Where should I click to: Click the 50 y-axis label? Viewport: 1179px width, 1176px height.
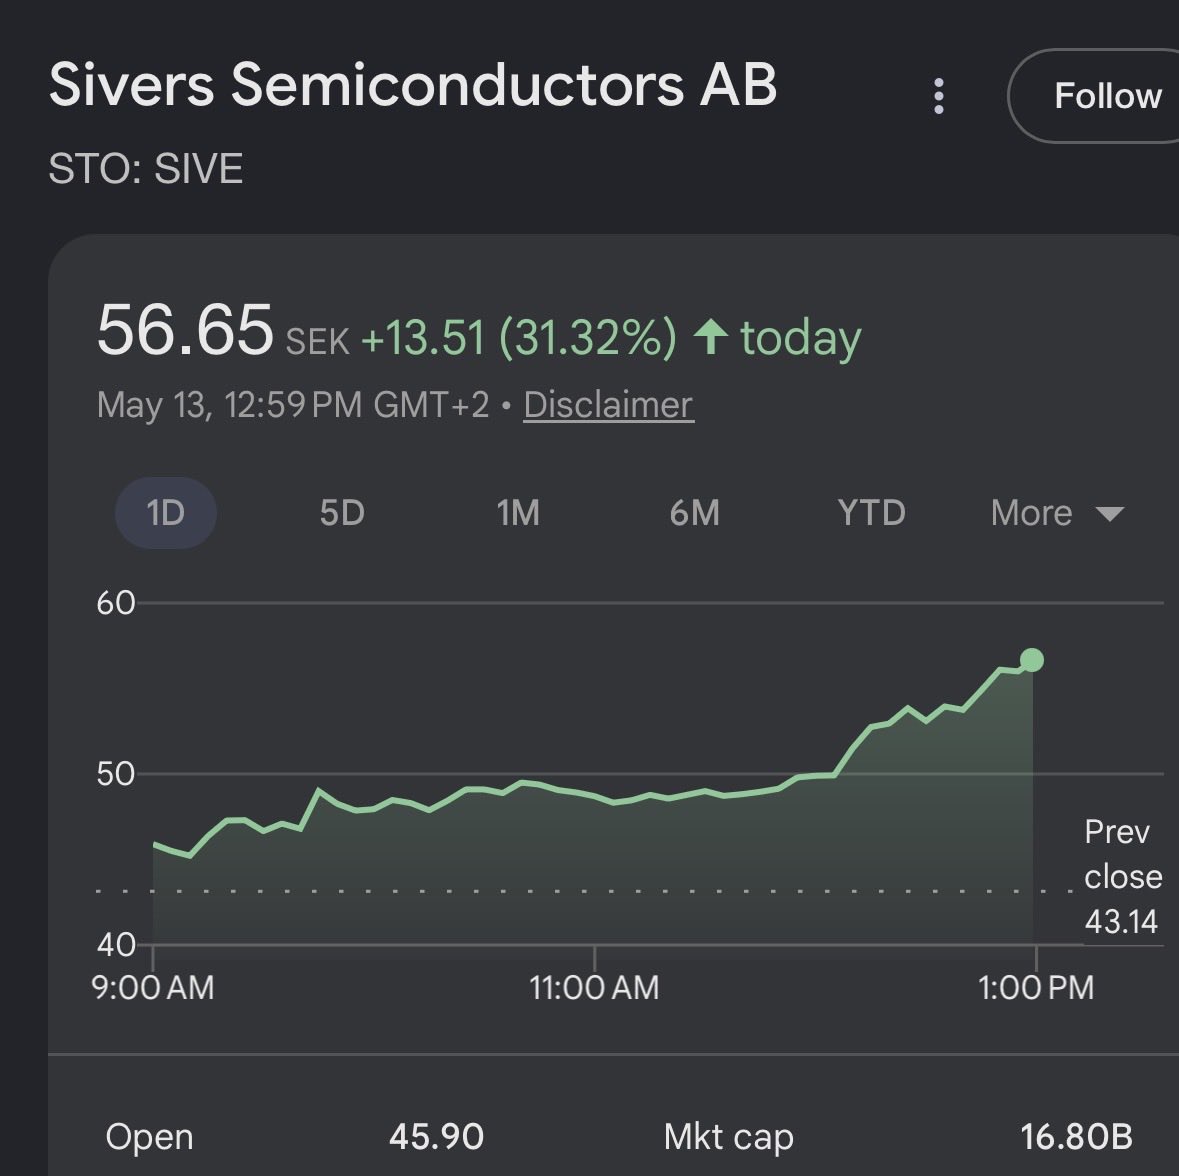pyautogui.click(x=116, y=774)
